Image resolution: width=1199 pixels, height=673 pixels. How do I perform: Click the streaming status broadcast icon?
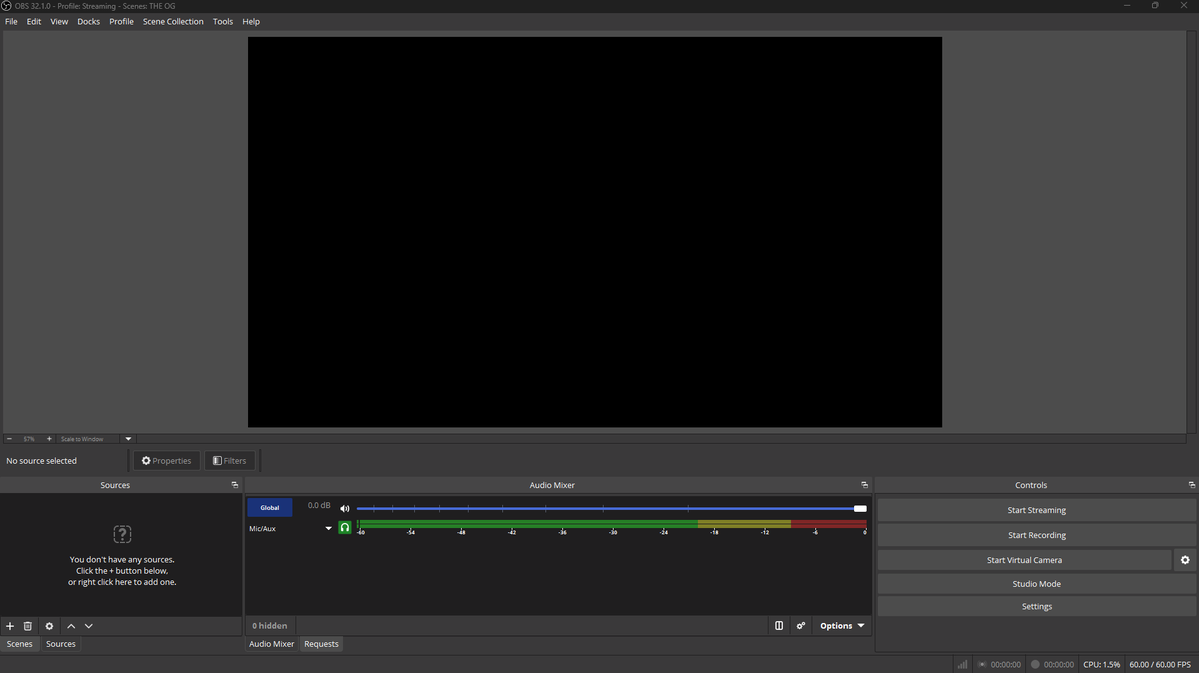tap(982, 665)
